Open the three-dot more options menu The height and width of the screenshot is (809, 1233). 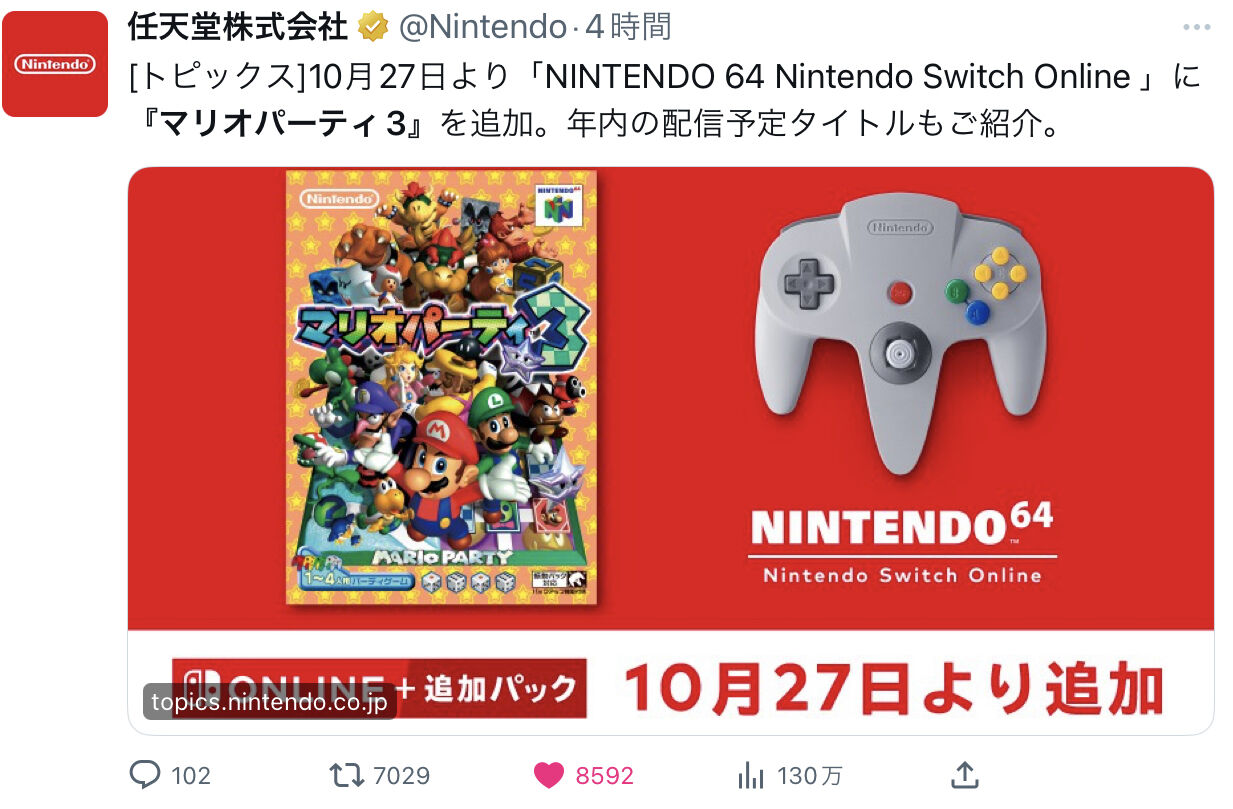point(1196,28)
